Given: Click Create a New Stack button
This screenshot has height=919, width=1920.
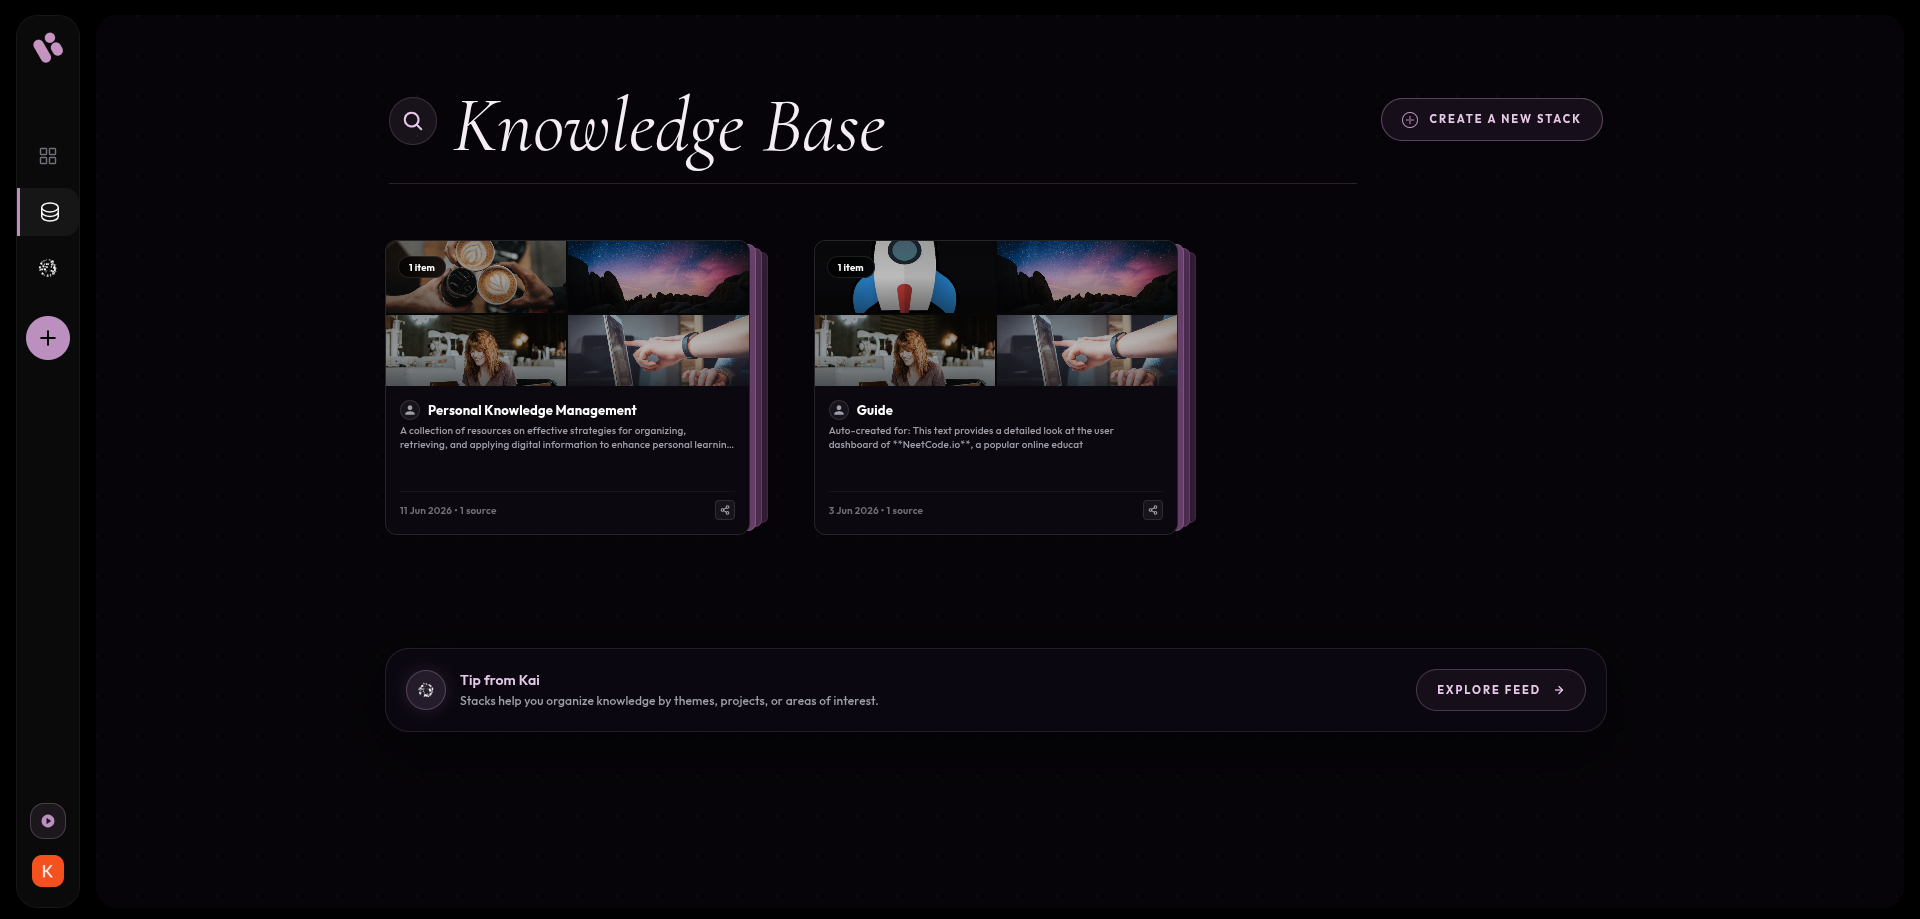Looking at the screenshot, I should [1492, 119].
